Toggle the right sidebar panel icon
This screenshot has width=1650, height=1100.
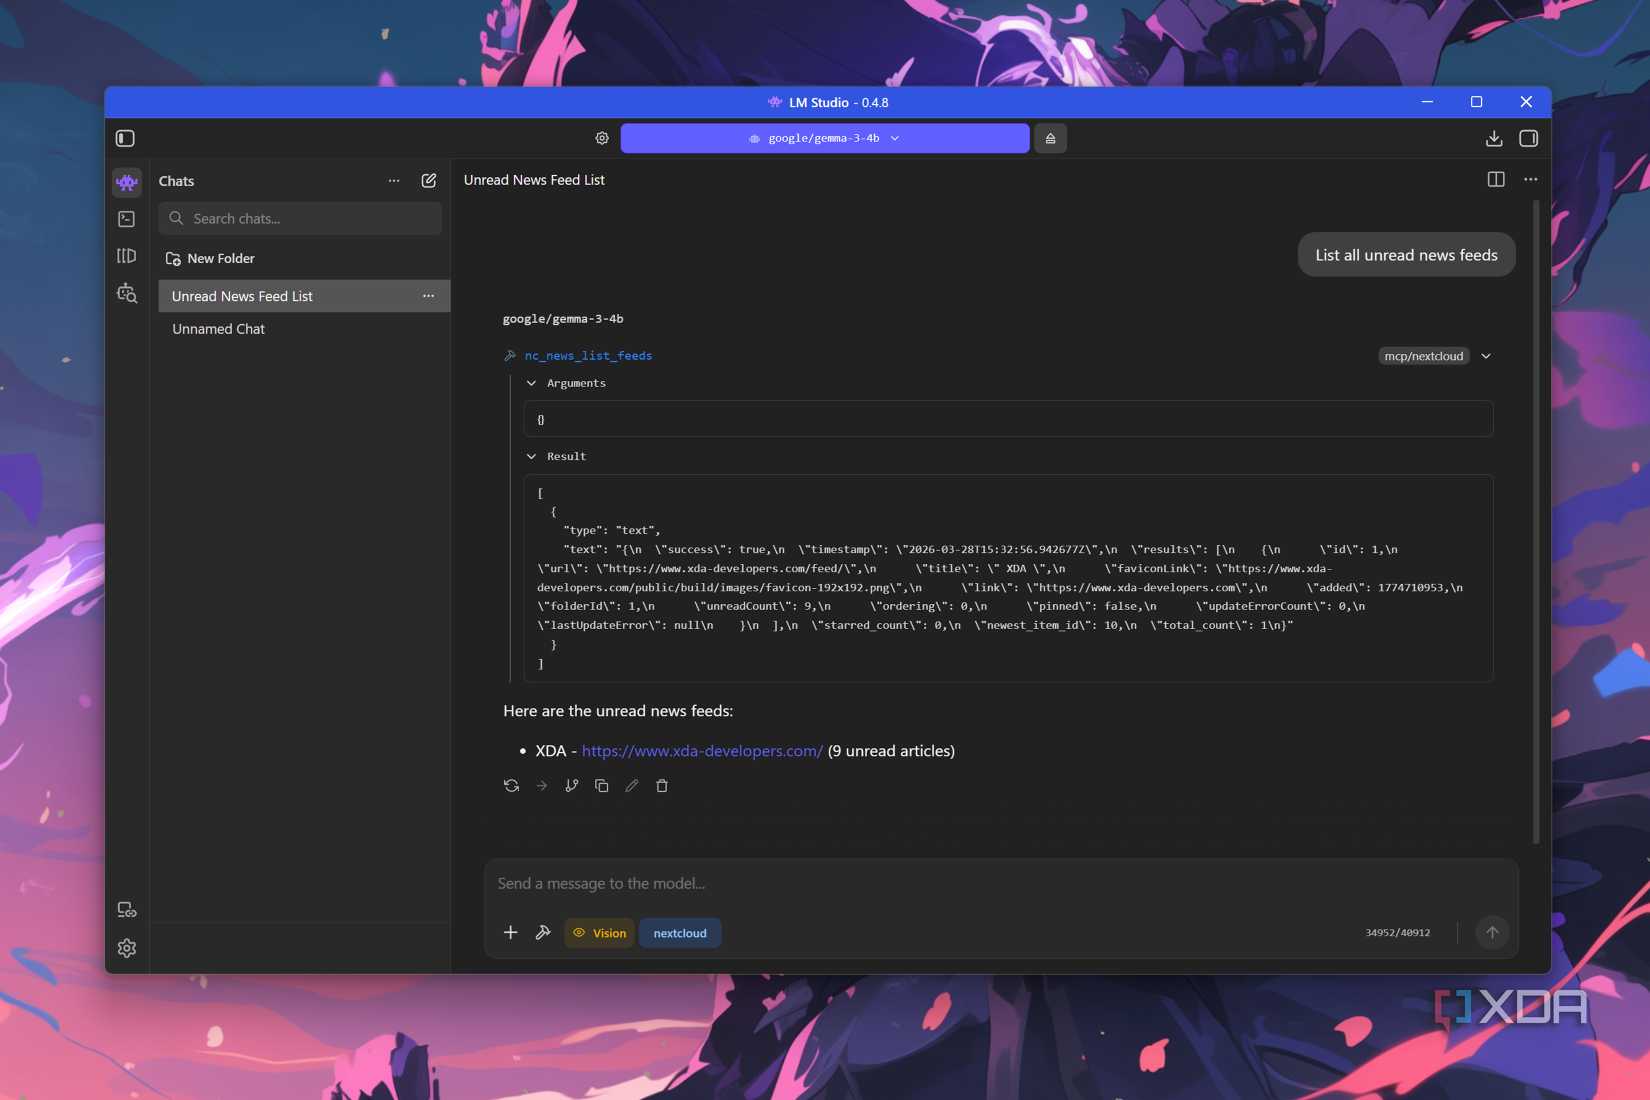(1528, 138)
